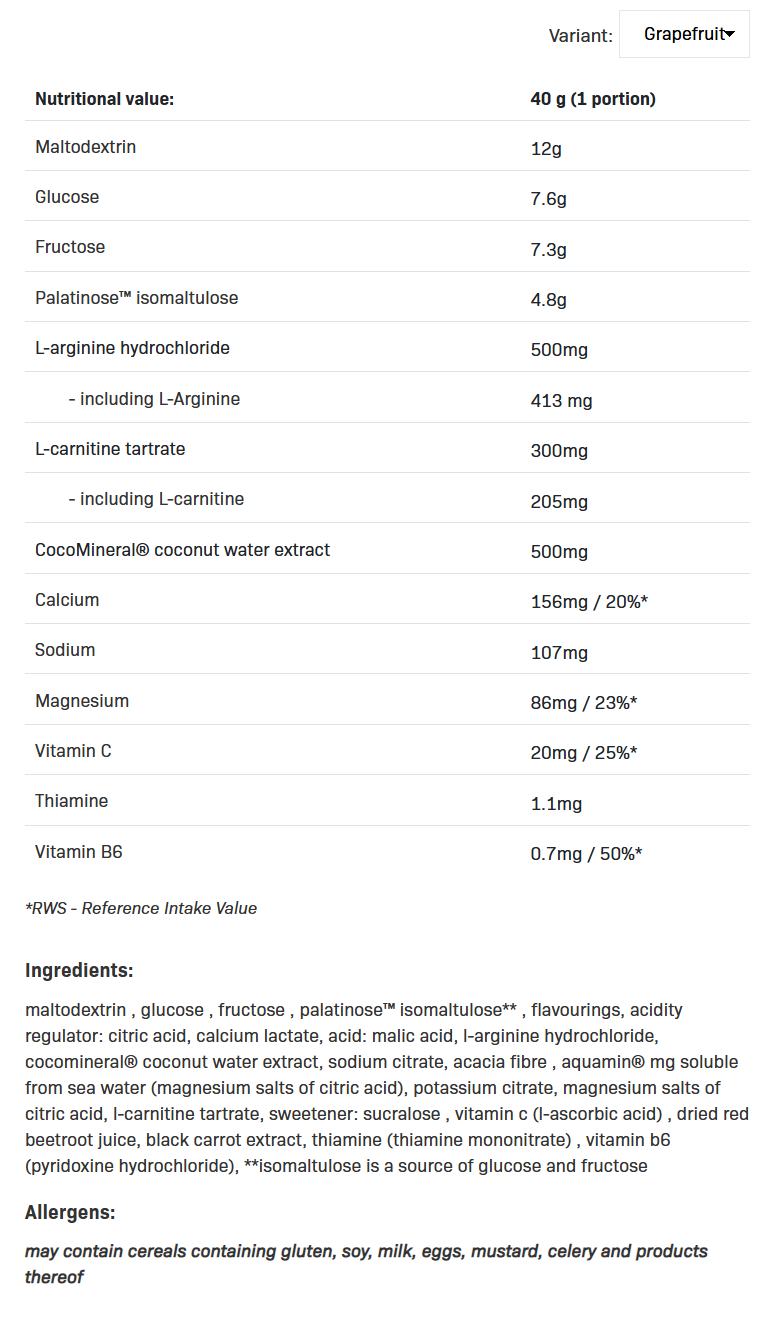Click the RWS Reference Intake Value footnote
This screenshot has width=761, height=1320.
(x=141, y=908)
